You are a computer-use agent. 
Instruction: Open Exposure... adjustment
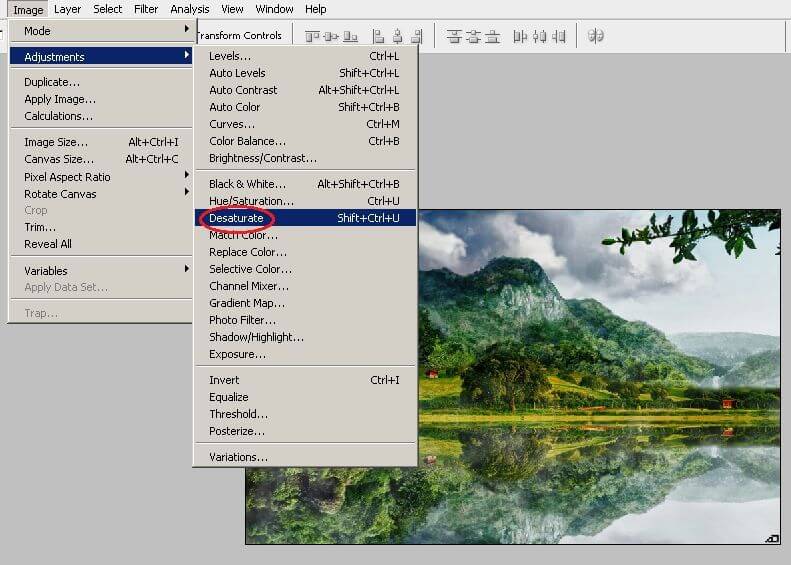pyautogui.click(x=306, y=354)
